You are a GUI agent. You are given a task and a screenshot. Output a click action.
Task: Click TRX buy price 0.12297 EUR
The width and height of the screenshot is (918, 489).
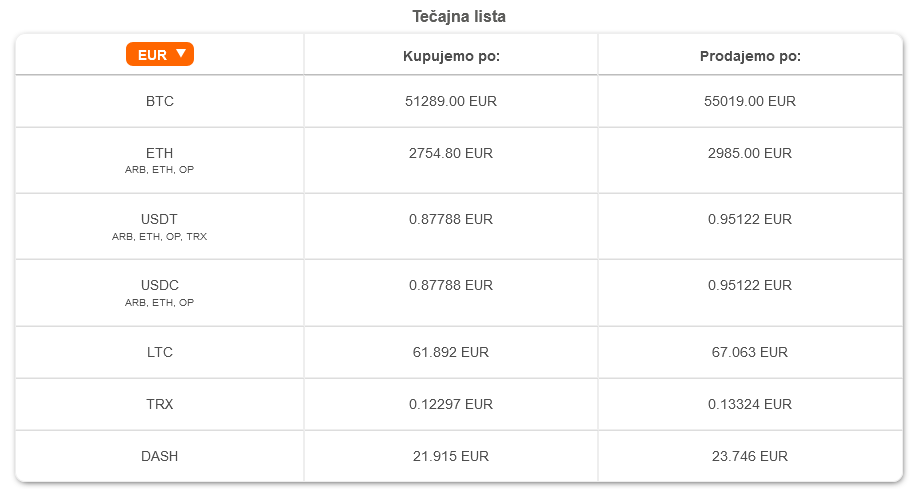coord(451,404)
